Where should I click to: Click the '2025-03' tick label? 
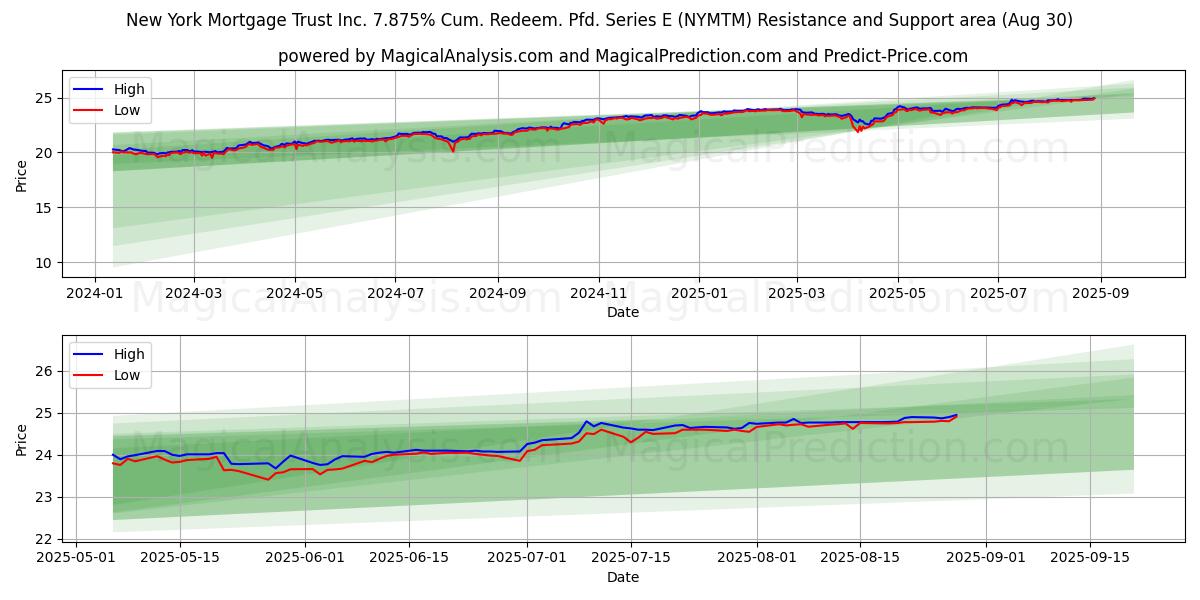(x=797, y=293)
